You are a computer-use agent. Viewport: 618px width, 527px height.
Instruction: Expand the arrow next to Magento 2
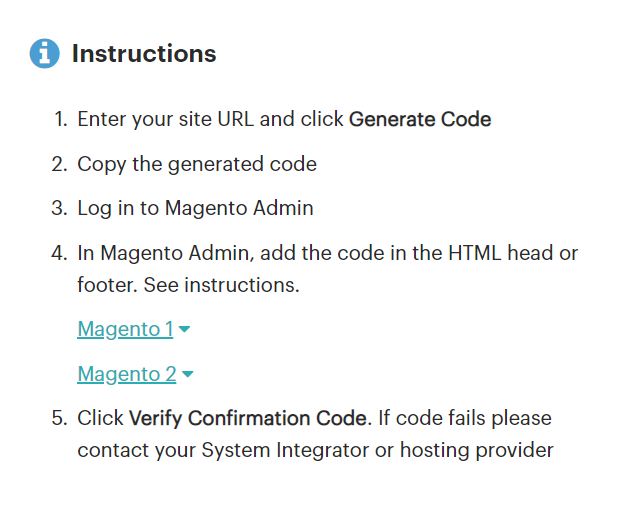coord(188,374)
